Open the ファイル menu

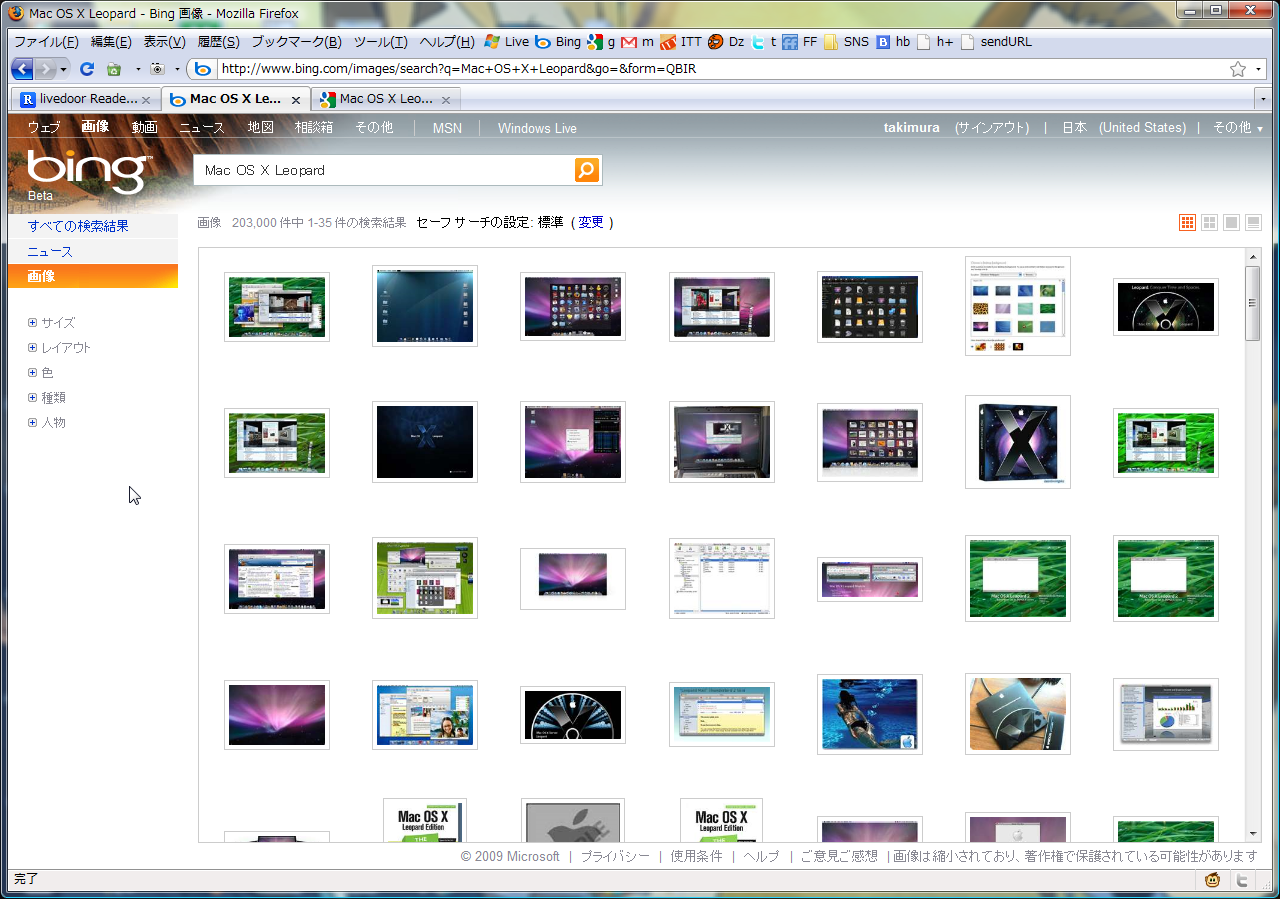click(46, 42)
